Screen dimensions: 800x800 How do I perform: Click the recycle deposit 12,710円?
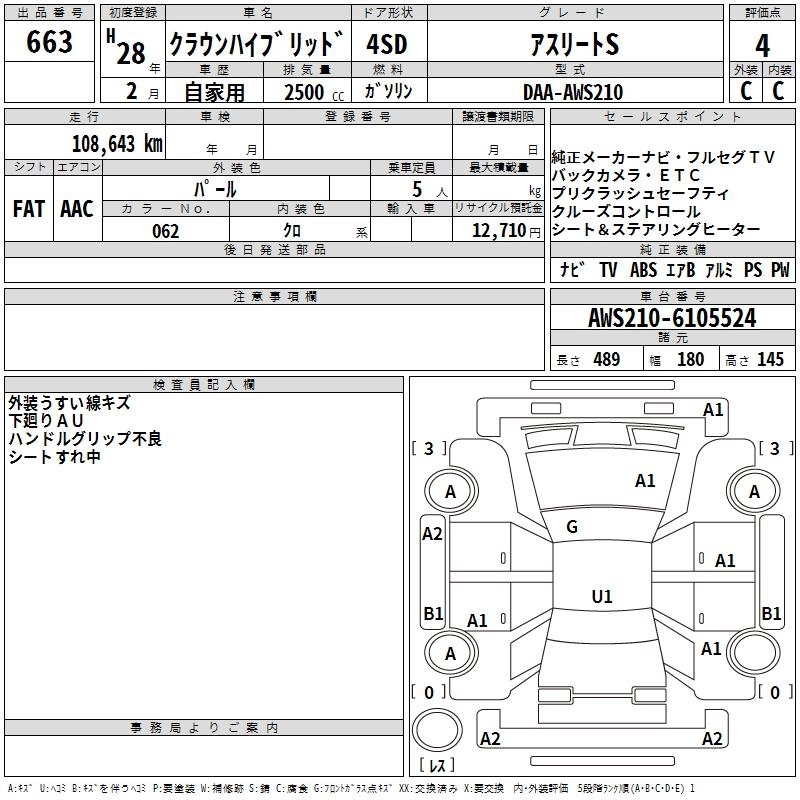click(x=506, y=230)
